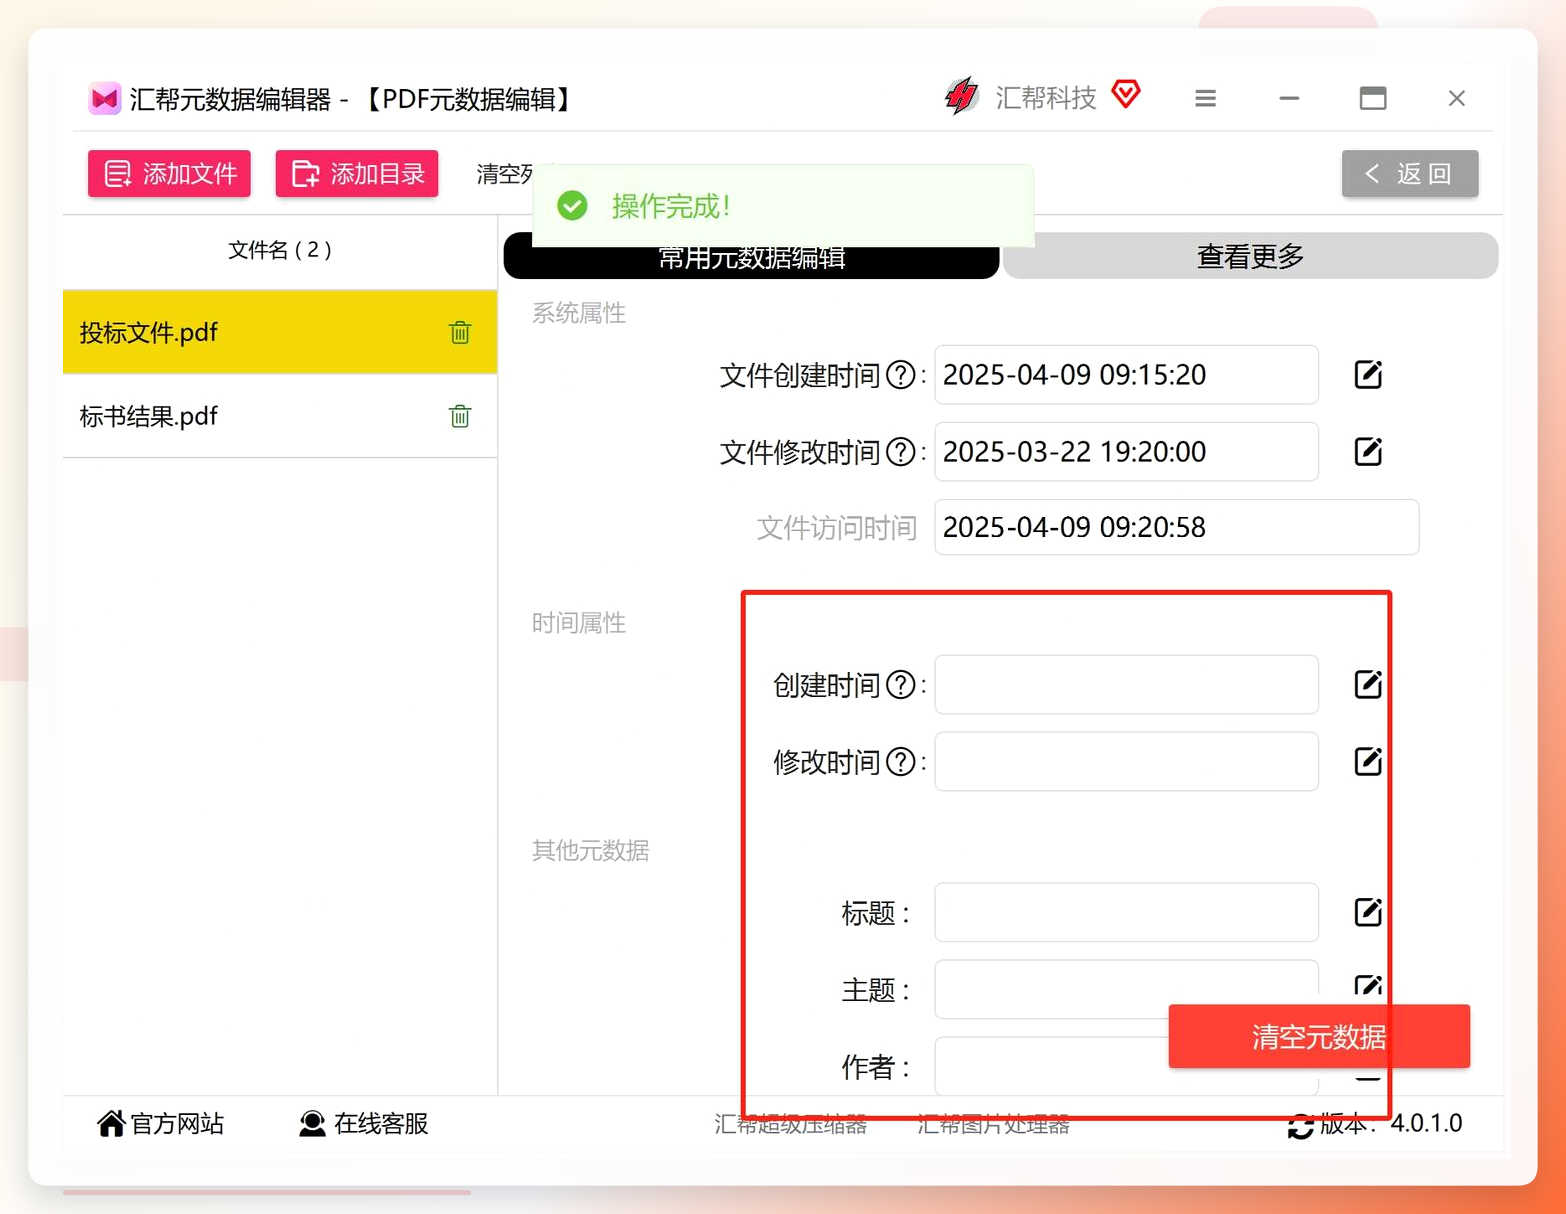This screenshot has width=1566, height=1214.
Task: Show help for 文件创建时间
Action: tap(901, 375)
